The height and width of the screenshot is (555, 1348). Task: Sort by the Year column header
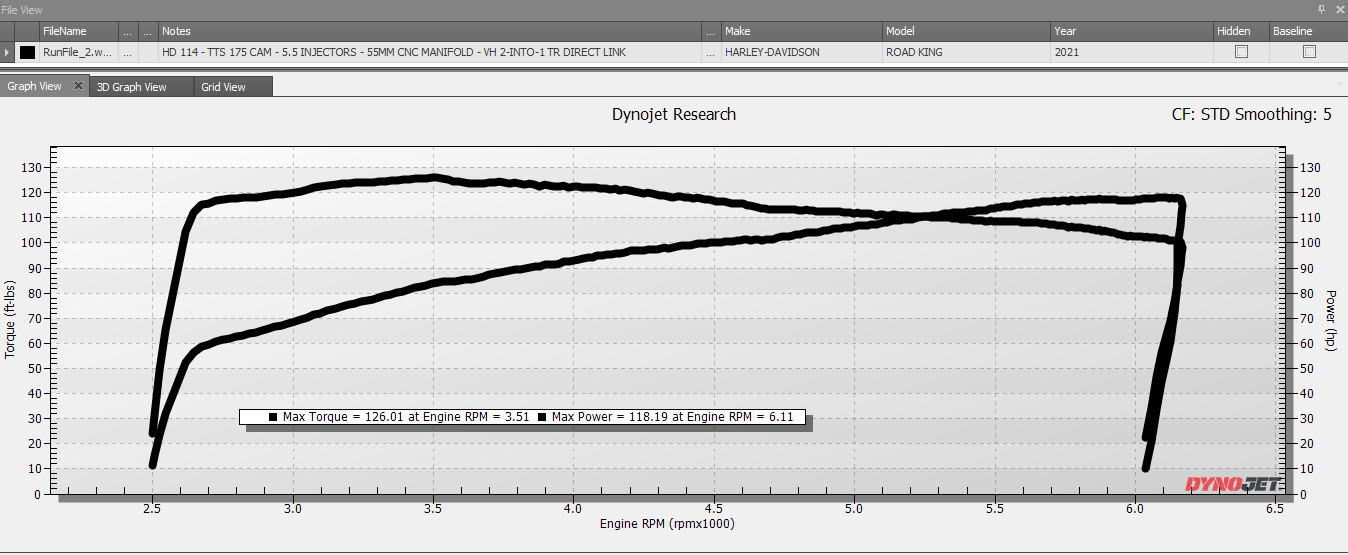[x=1131, y=31]
